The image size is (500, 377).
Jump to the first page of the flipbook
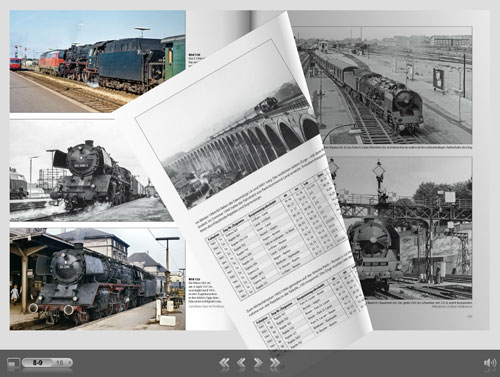pos(224,362)
